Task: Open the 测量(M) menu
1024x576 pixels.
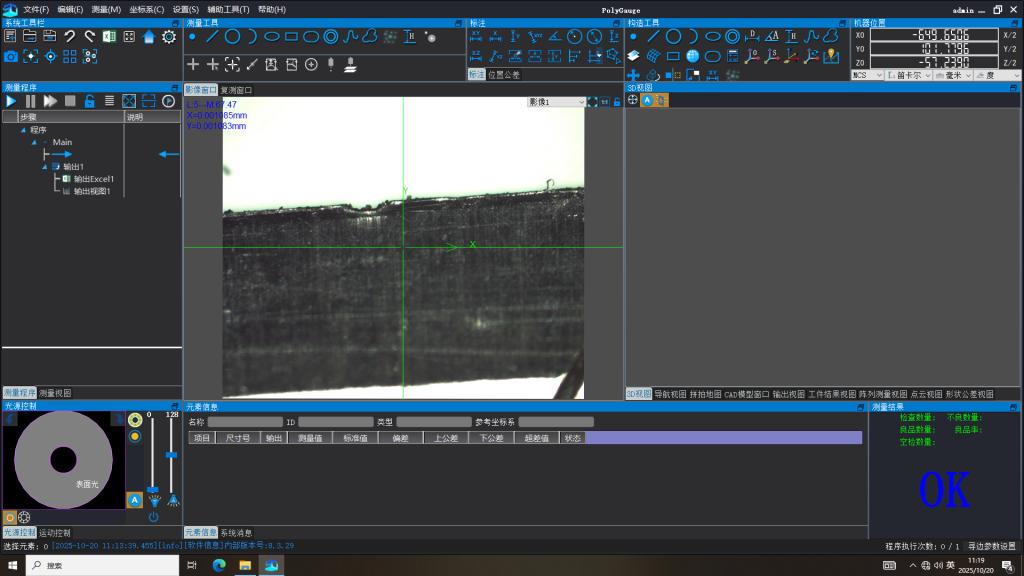Action: [x=106, y=9]
